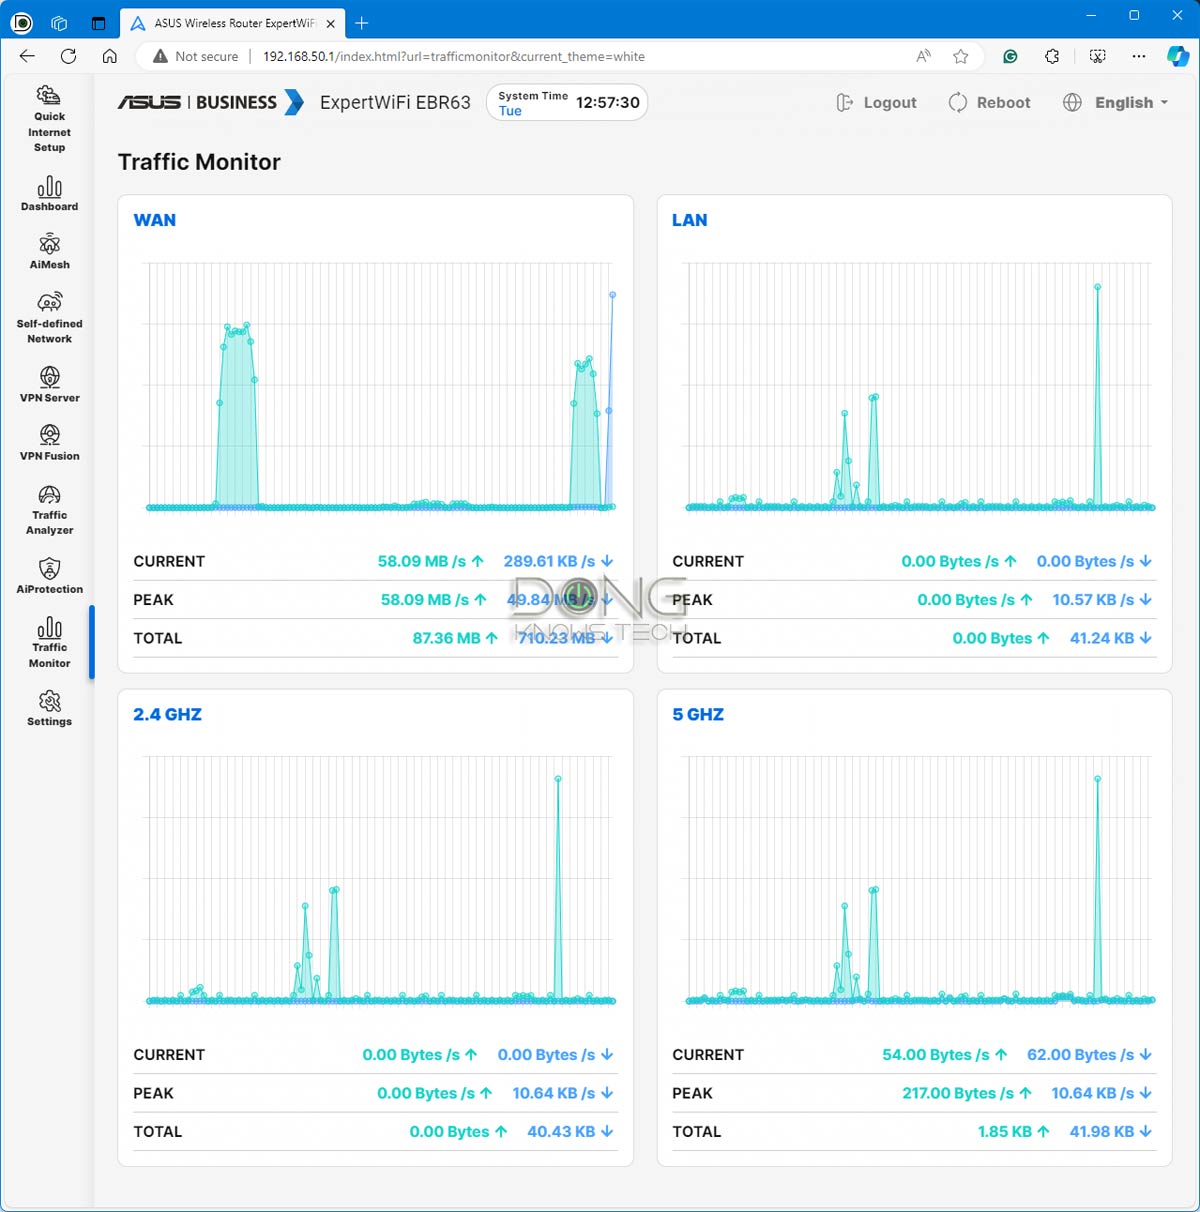The height and width of the screenshot is (1212, 1200).
Task: Click 5 GHz current upload 54.00 Bytes/s
Action: 945,1055
